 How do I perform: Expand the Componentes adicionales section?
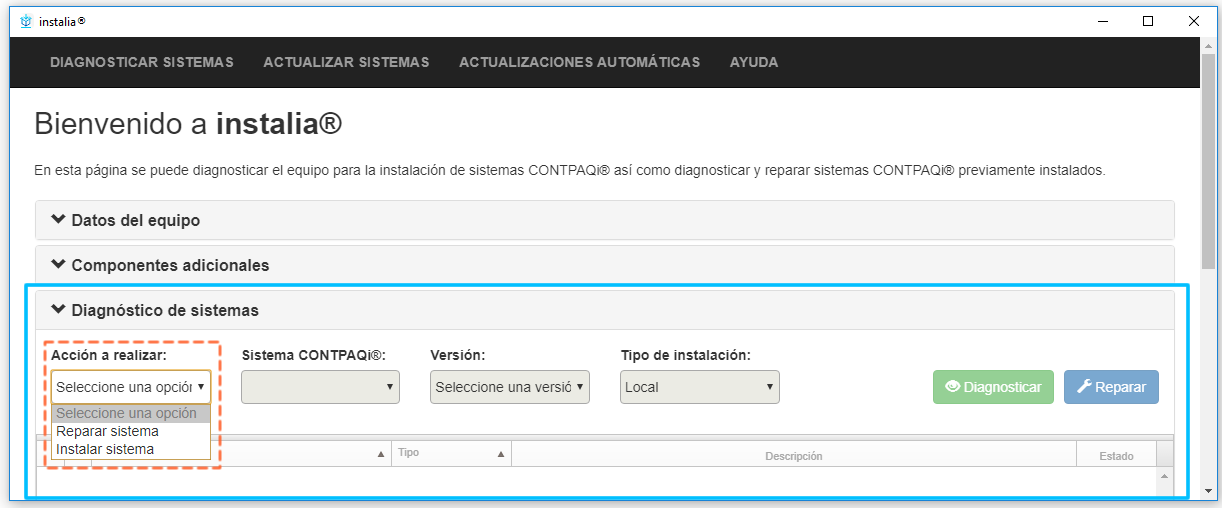[604, 265]
